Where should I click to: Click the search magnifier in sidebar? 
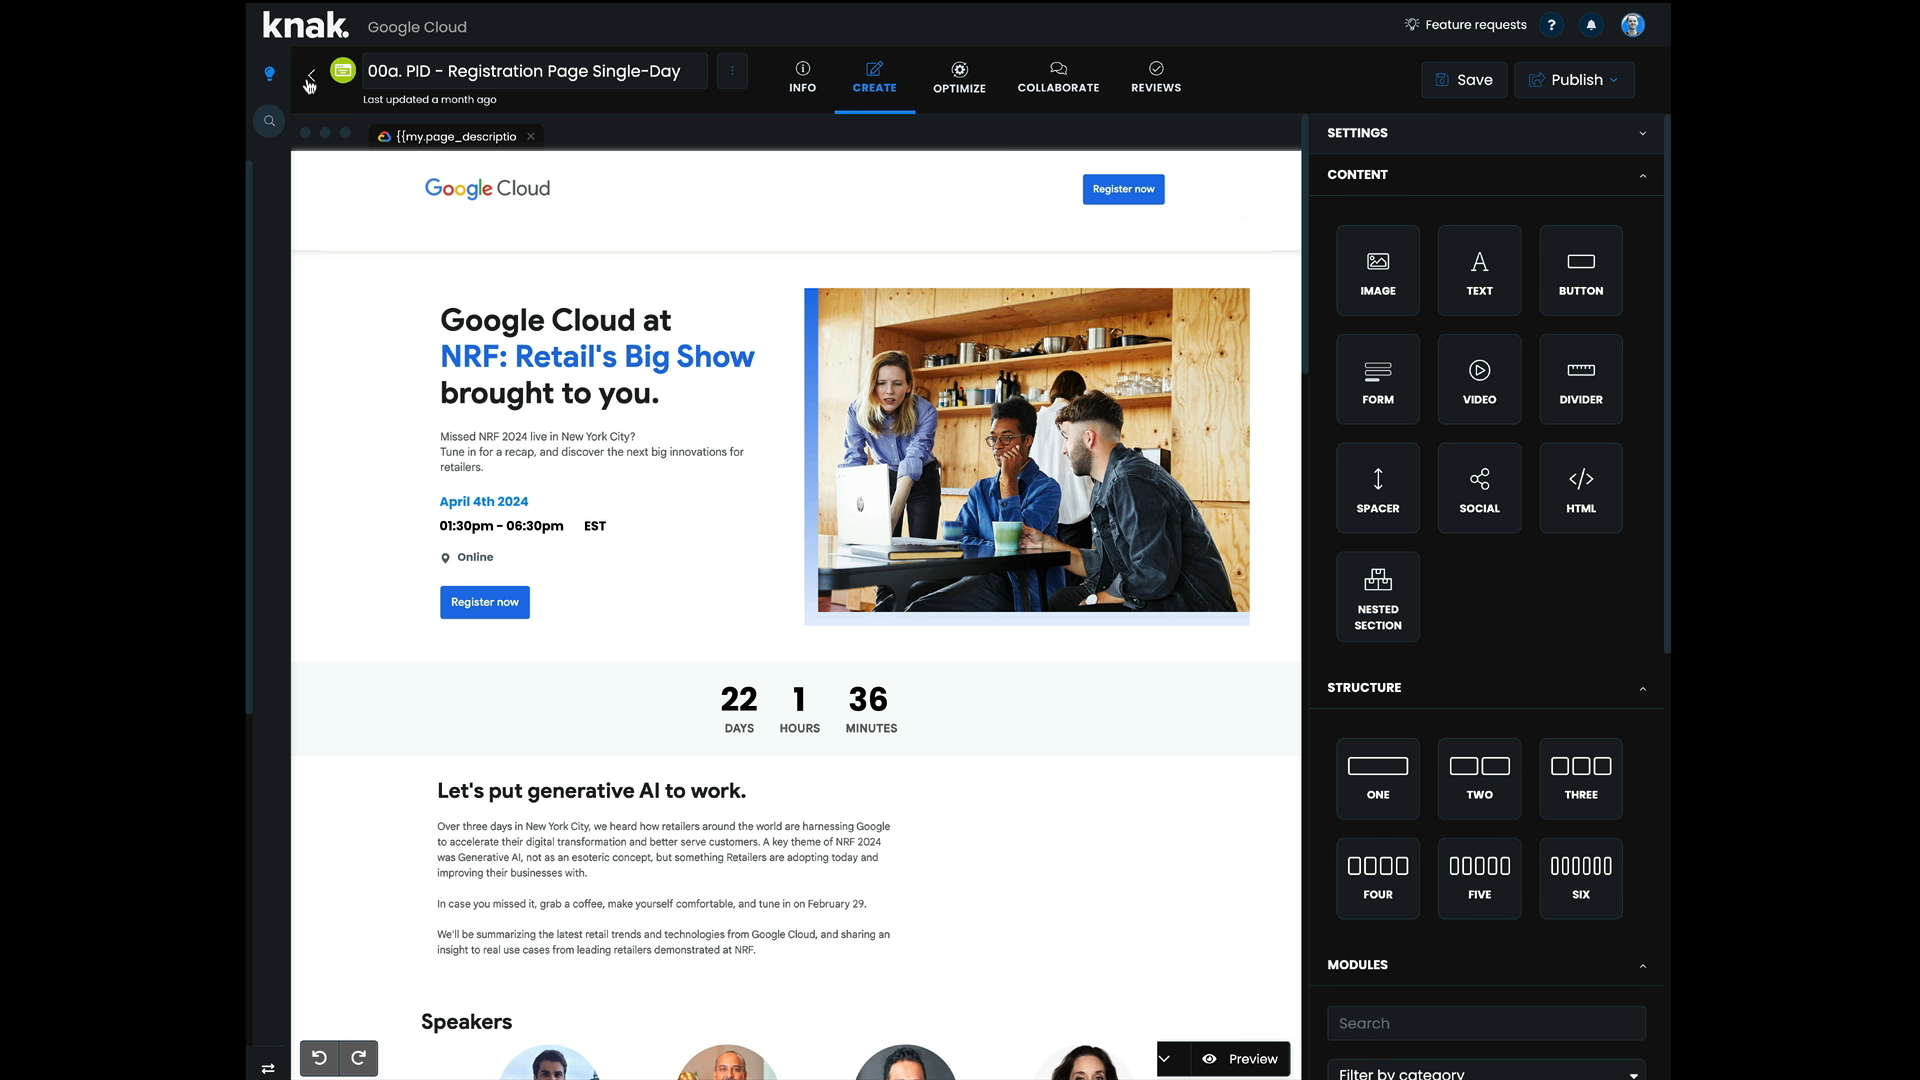(x=269, y=121)
